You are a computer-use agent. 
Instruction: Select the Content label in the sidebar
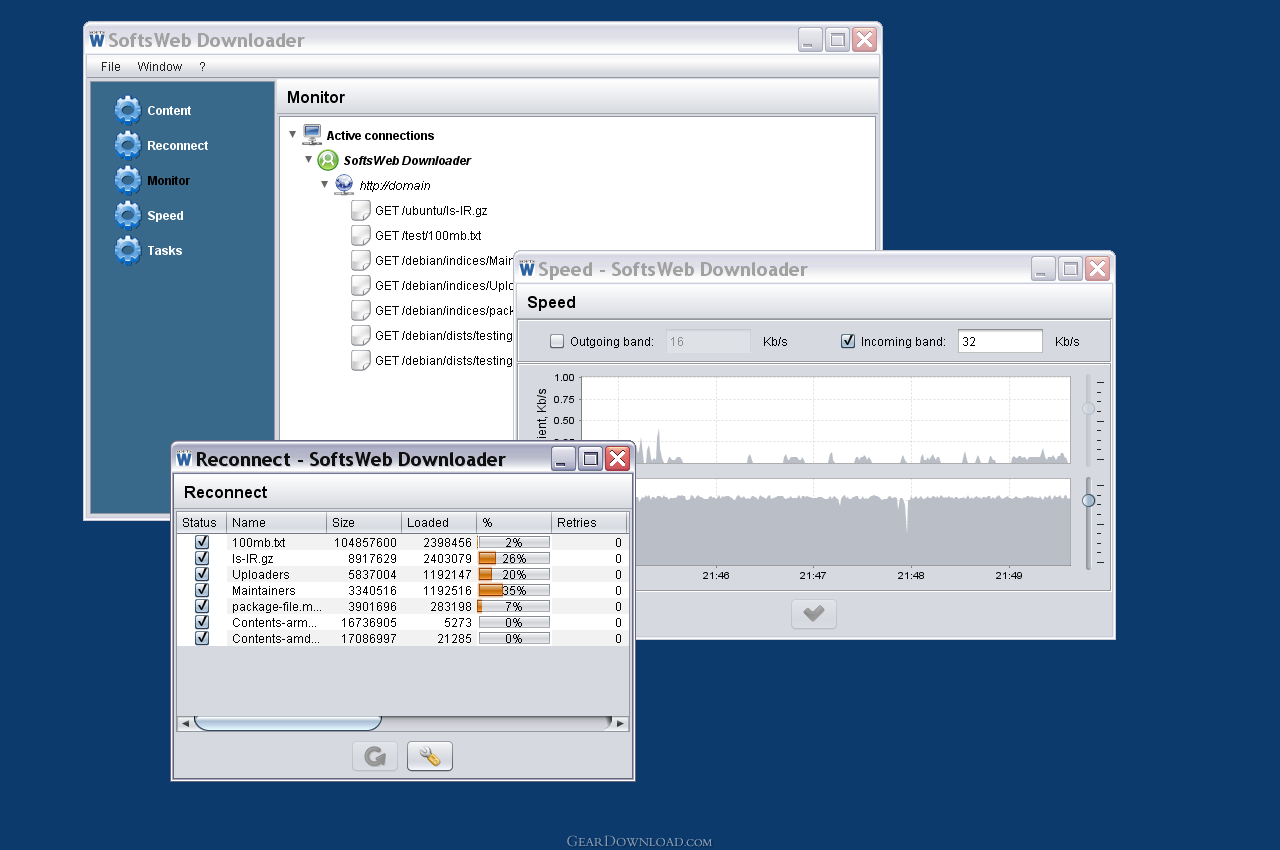click(169, 111)
